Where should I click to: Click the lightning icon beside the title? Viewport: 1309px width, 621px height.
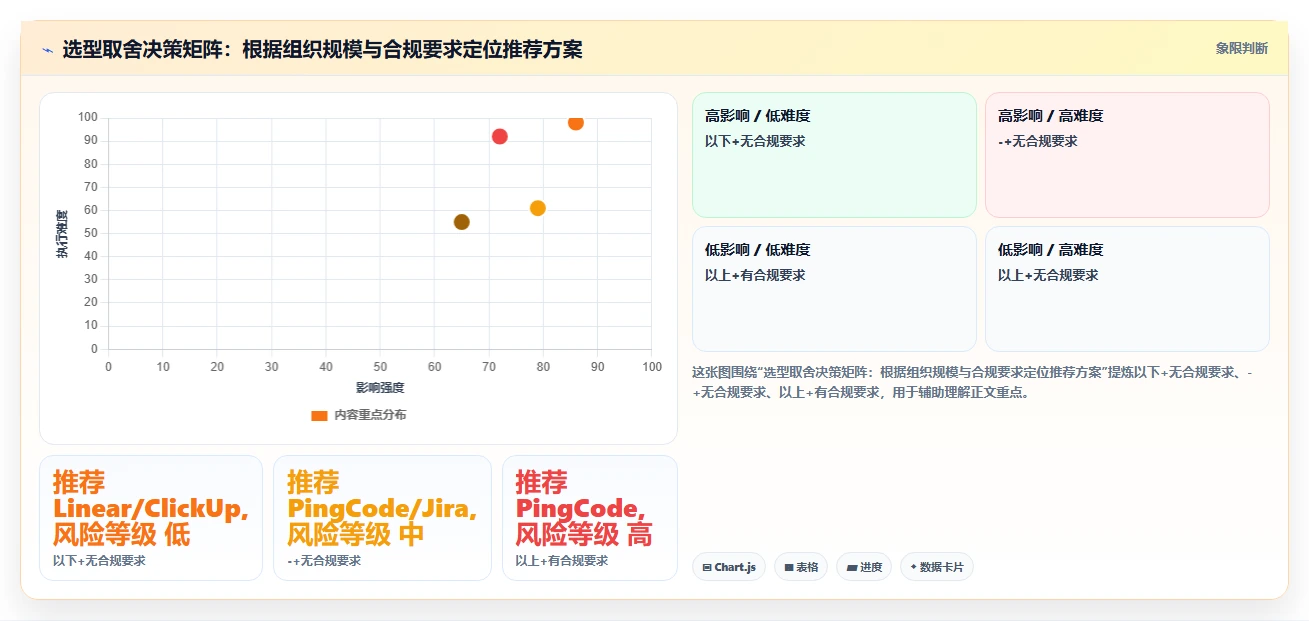pos(47,49)
